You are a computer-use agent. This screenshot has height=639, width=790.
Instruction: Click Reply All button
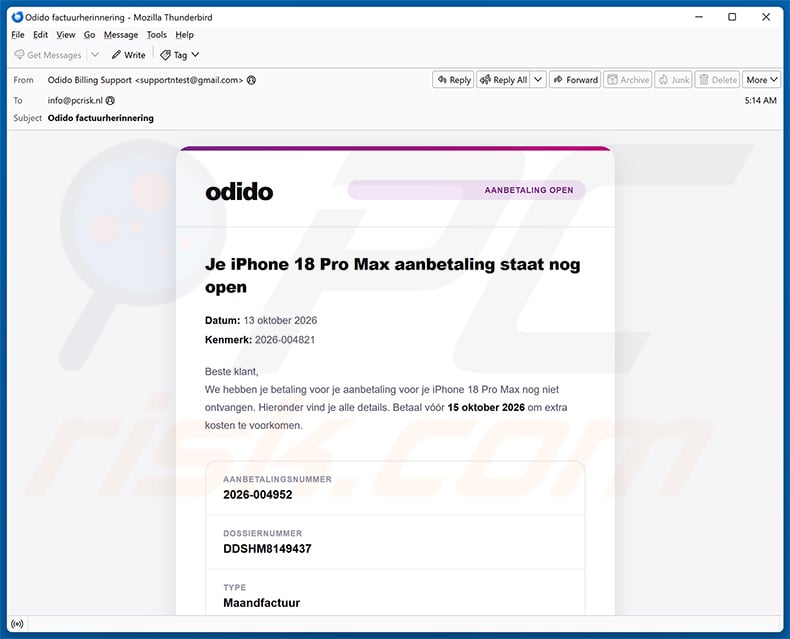pos(503,80)
